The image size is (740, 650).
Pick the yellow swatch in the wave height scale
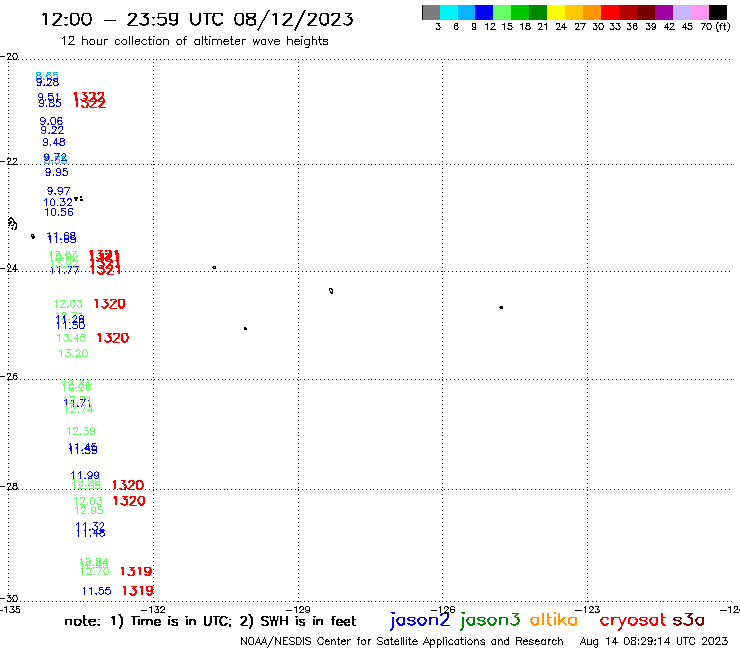pyautogui.click(x=556, y=12)
